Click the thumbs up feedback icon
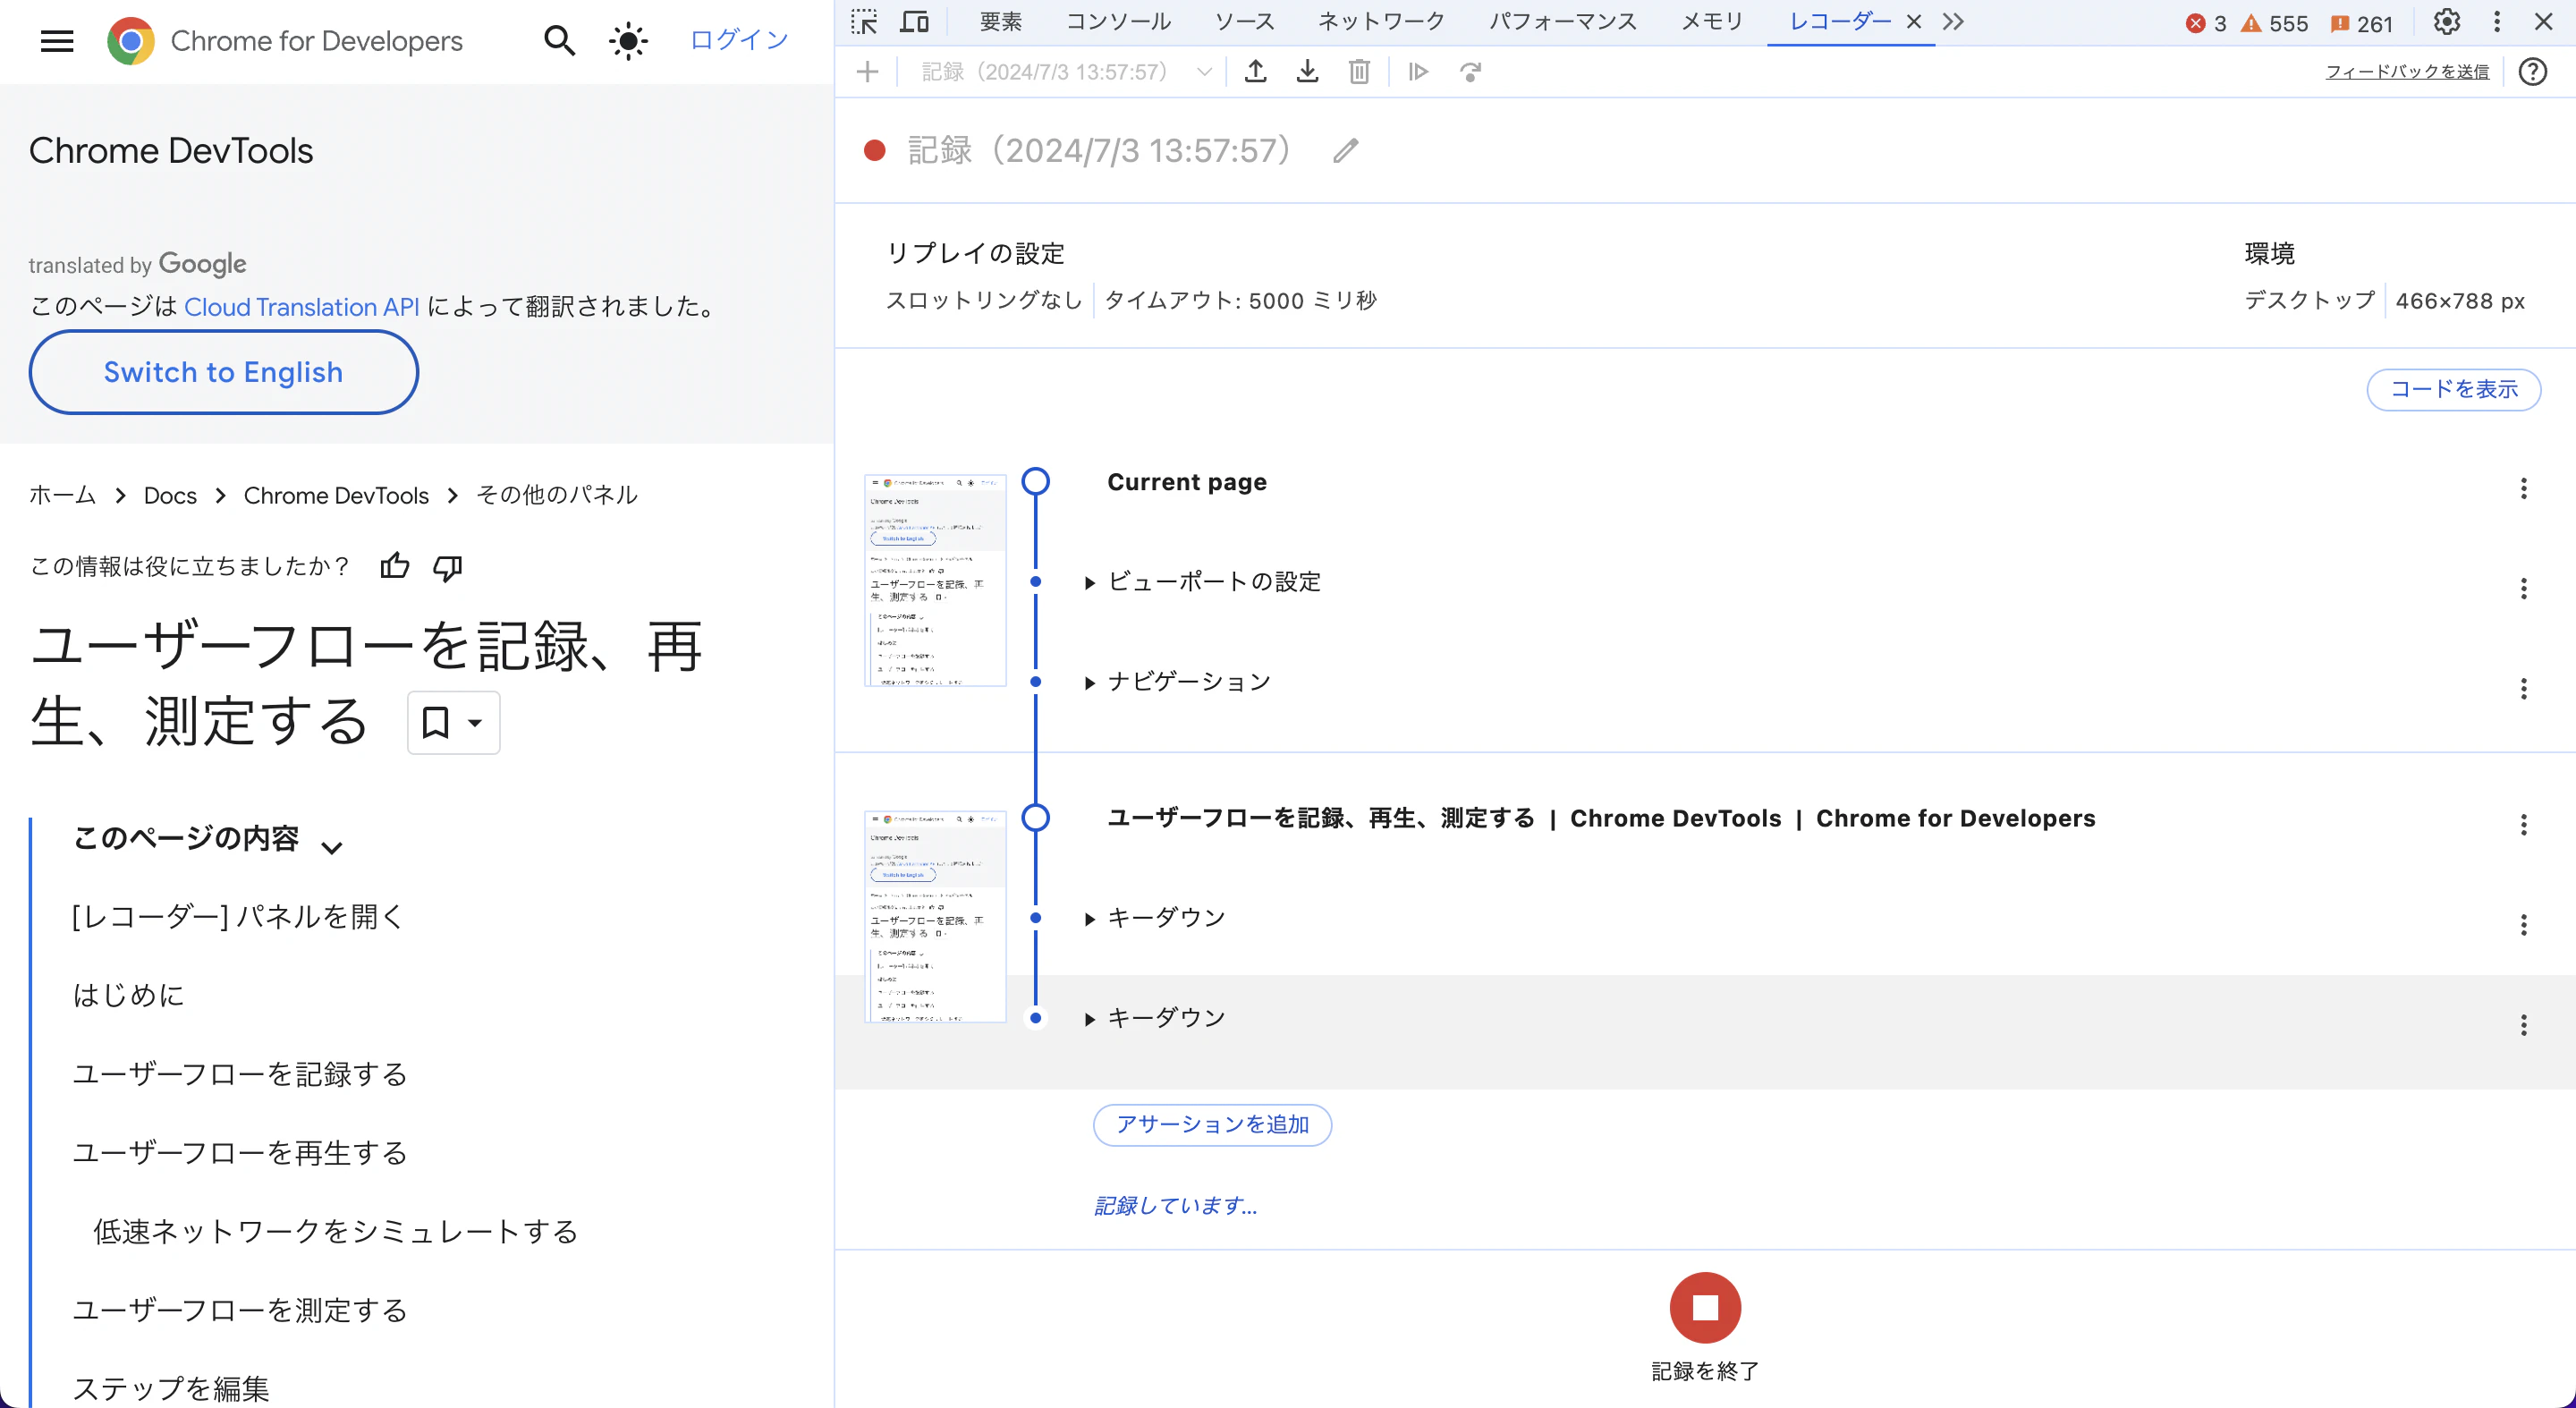 395,566
